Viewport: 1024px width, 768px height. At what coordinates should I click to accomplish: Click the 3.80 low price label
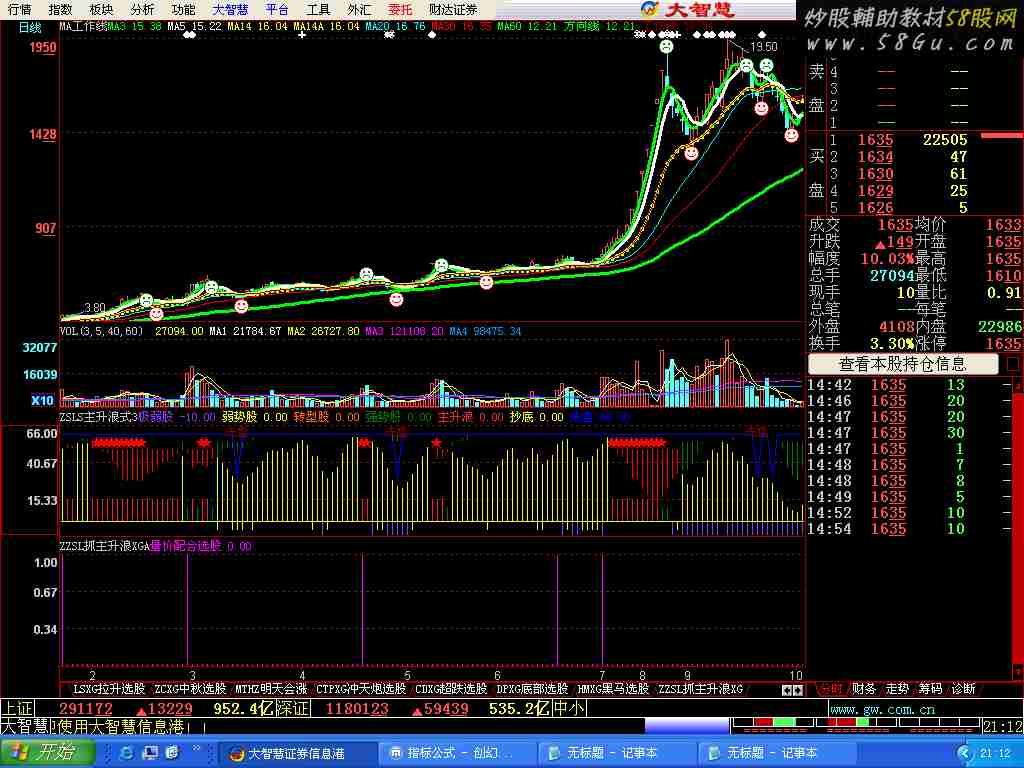95,308
